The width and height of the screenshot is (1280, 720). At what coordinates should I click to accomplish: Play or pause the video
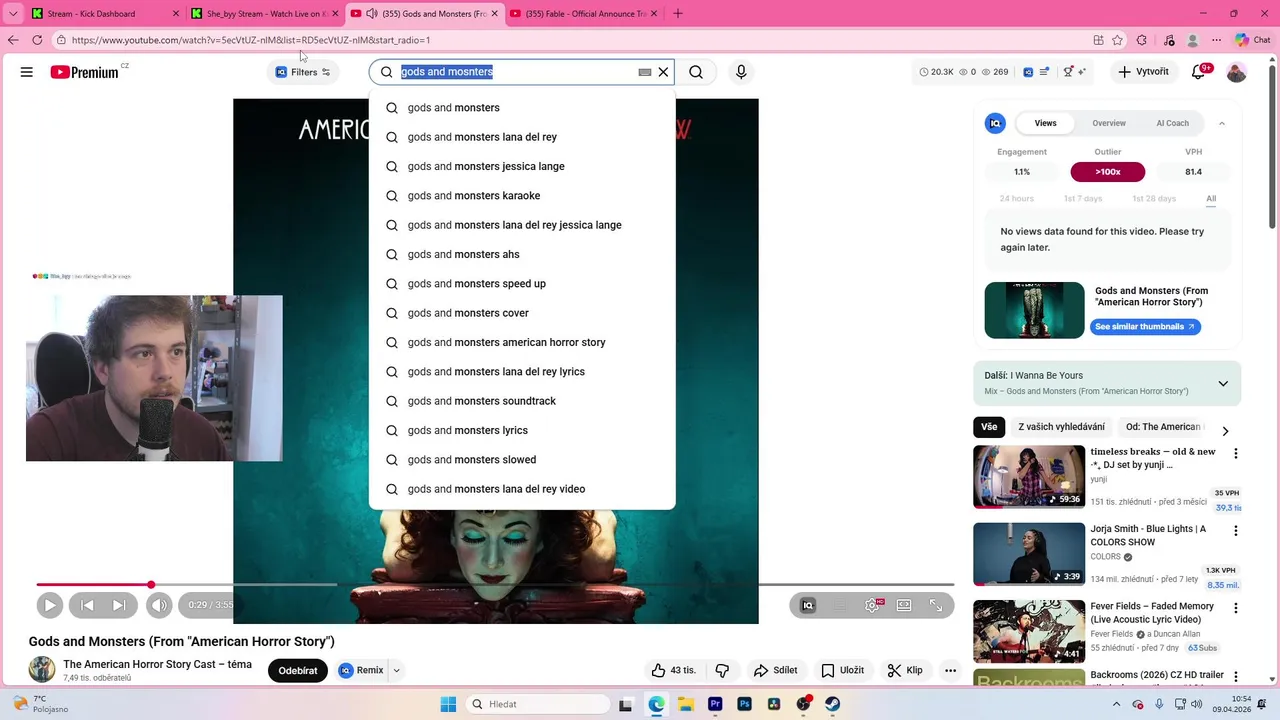[49, 605]
